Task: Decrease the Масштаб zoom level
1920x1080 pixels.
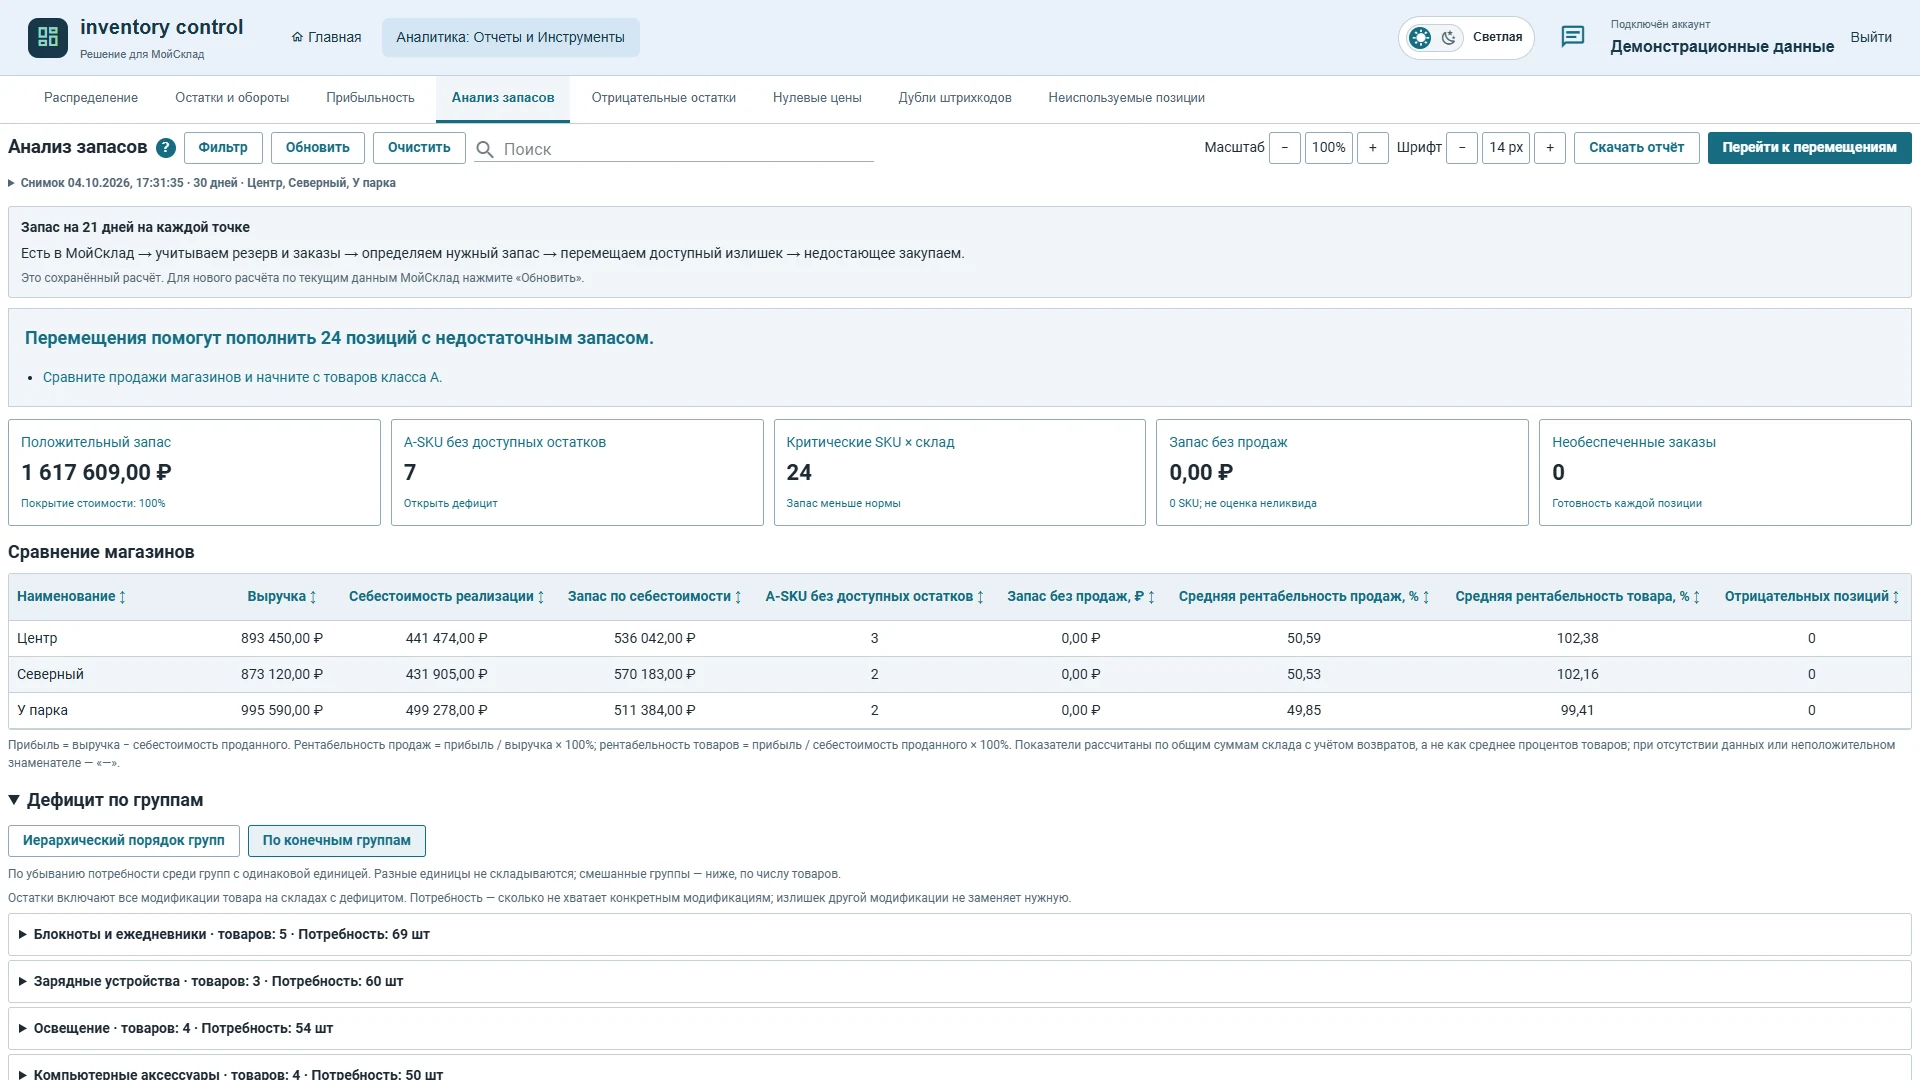Action: [1285, 148]
